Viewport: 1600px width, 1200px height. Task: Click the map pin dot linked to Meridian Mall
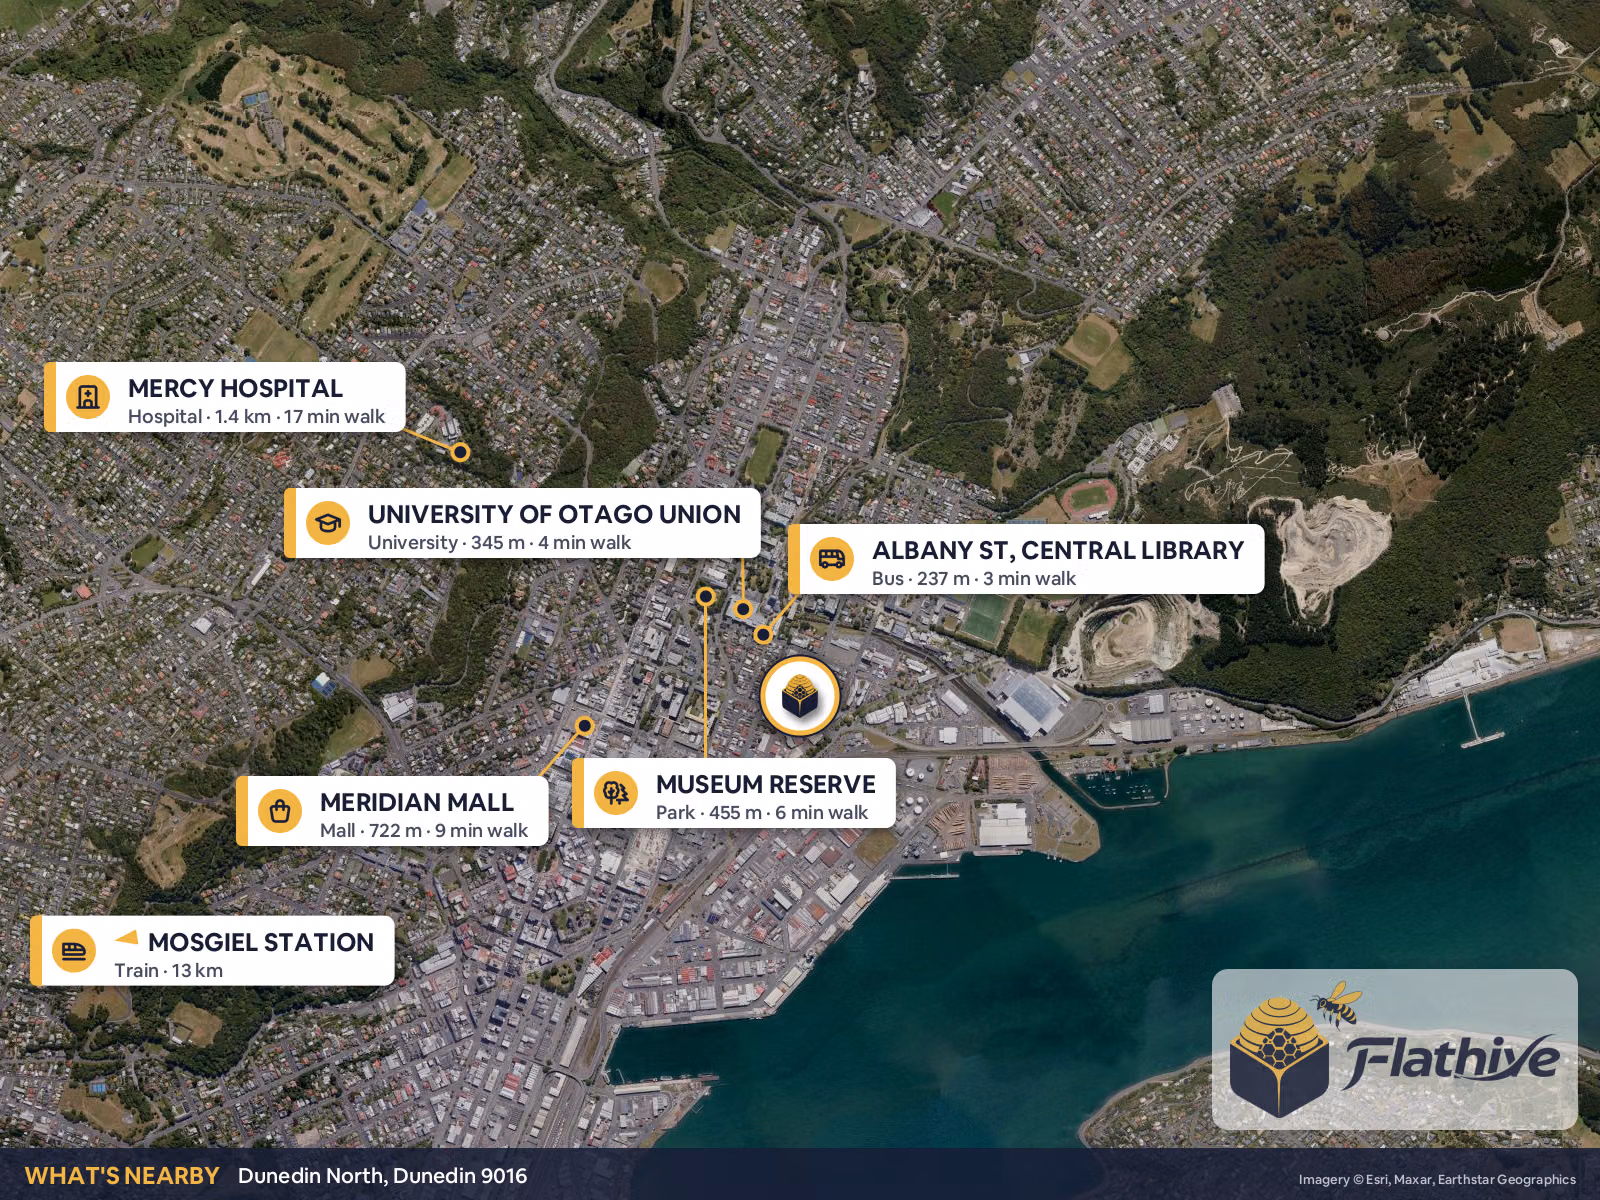click(x=585, y=725)
